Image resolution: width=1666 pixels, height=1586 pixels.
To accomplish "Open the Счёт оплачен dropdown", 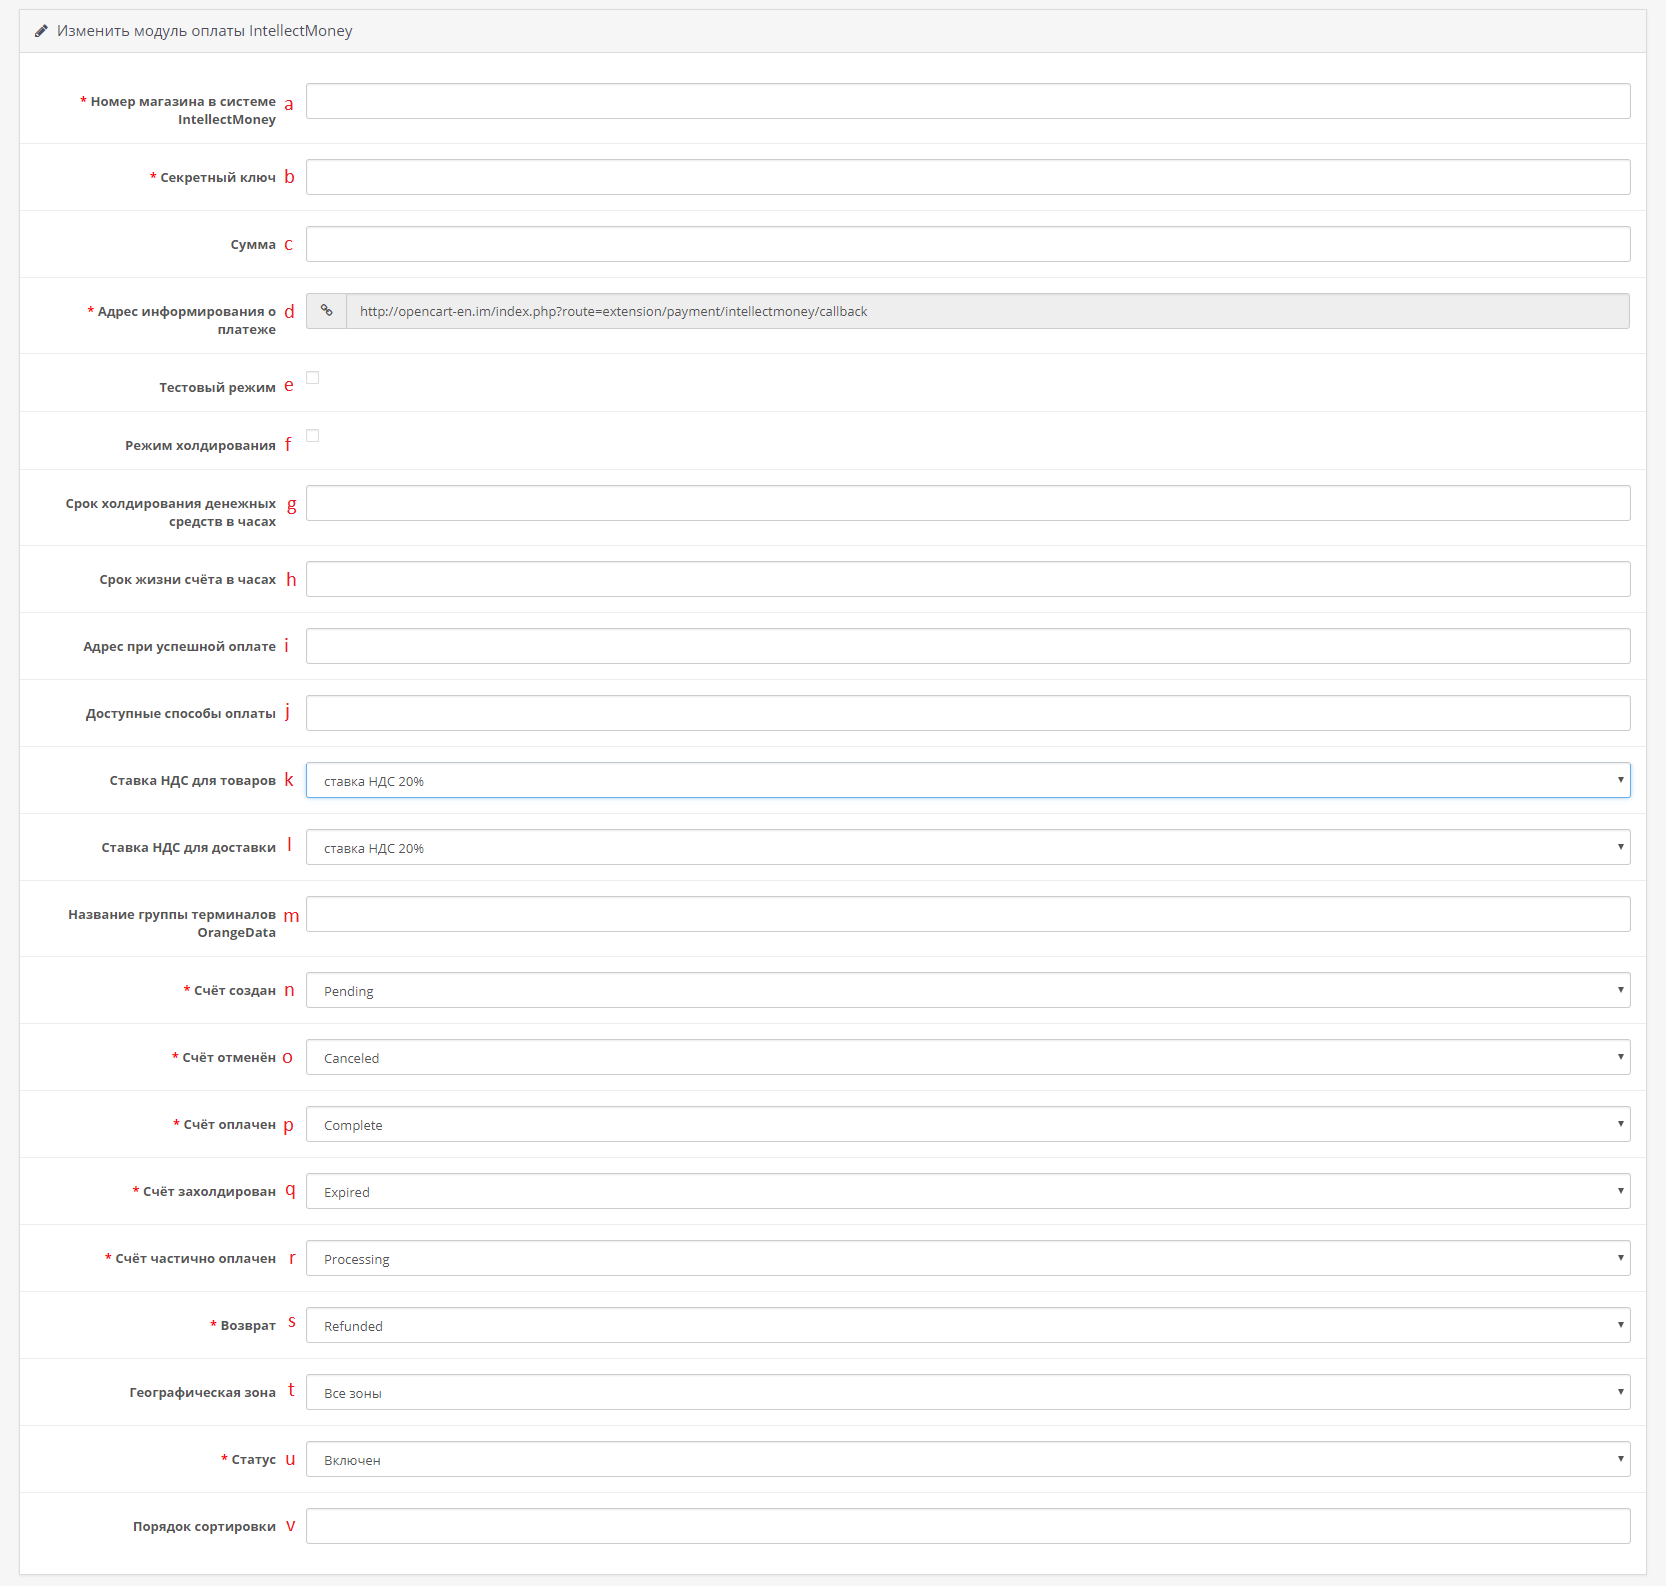I will tap(967, 1125).
